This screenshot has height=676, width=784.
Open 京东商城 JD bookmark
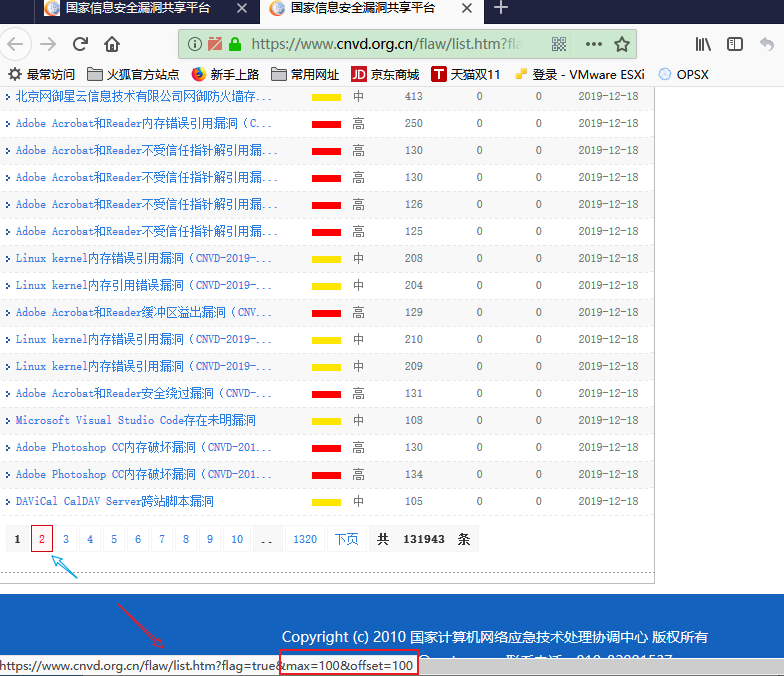click(x=385, y=74)
